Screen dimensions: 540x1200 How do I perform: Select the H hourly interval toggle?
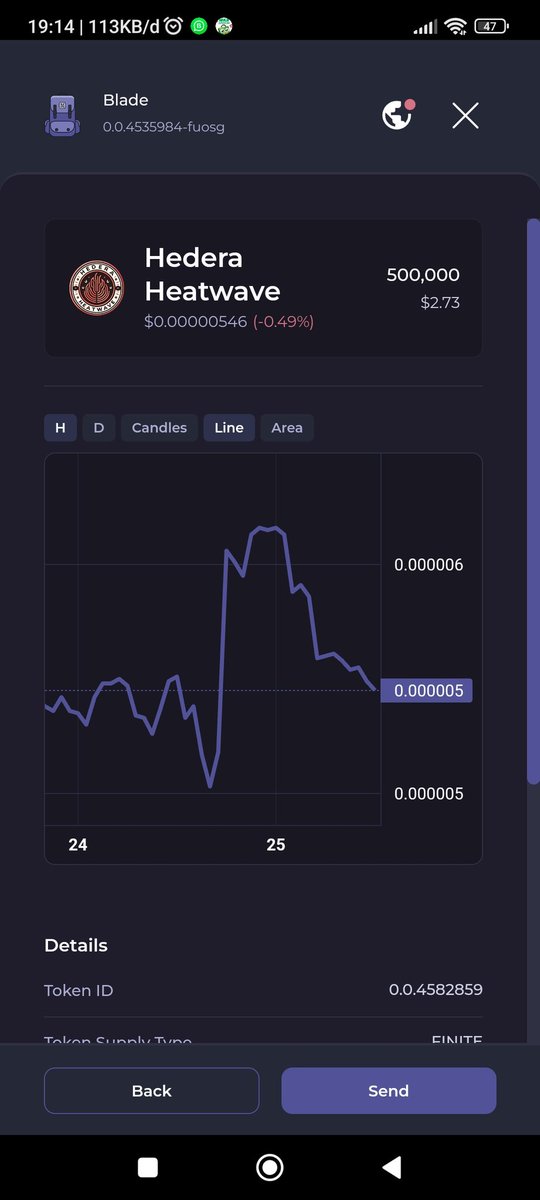click(60, 428)
